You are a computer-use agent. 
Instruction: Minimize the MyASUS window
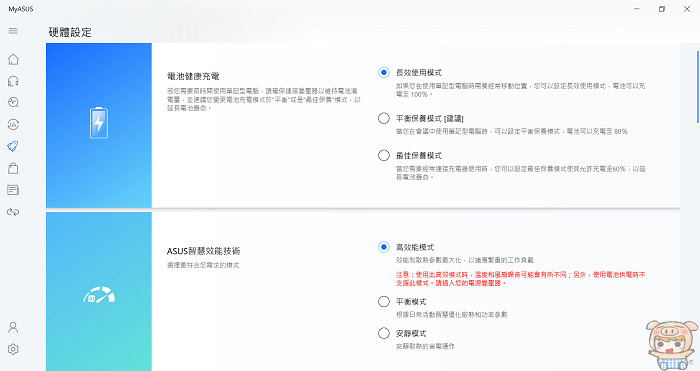coord(637,9)
